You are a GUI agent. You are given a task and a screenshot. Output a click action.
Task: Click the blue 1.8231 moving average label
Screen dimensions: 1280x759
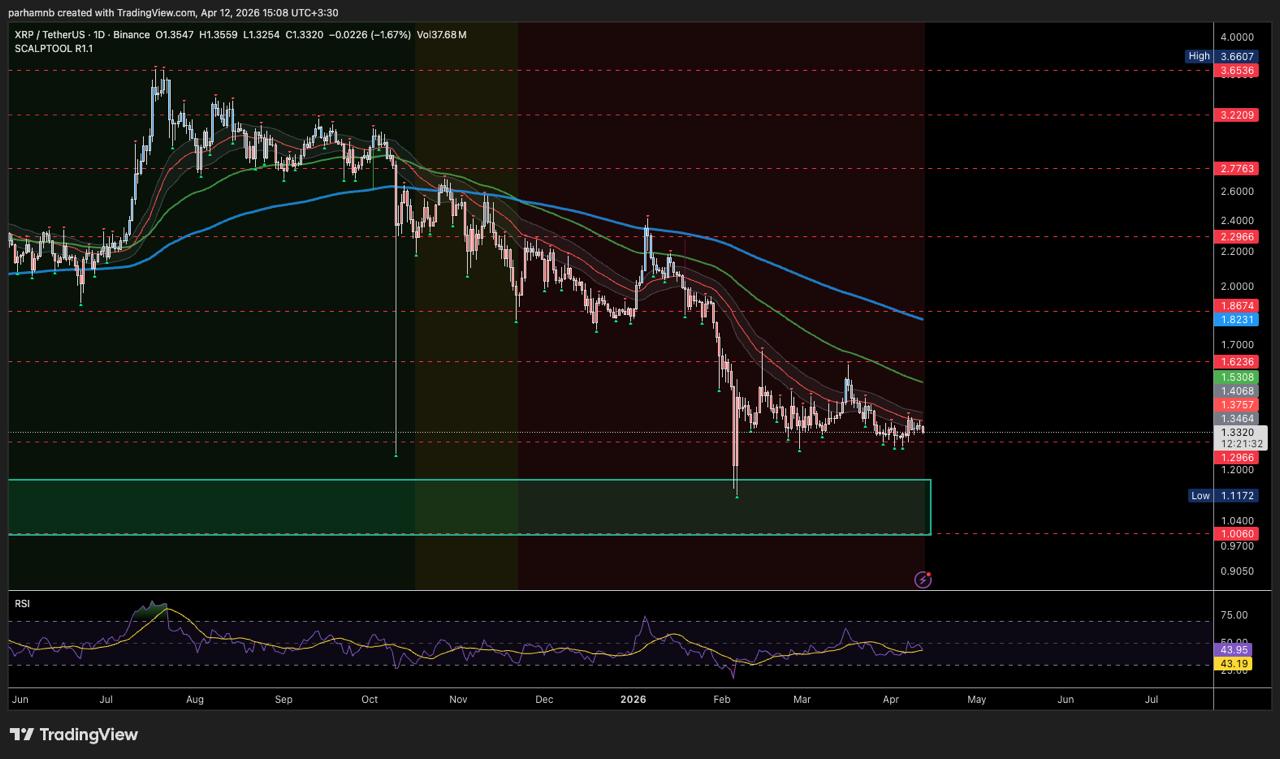(1235, 320)
